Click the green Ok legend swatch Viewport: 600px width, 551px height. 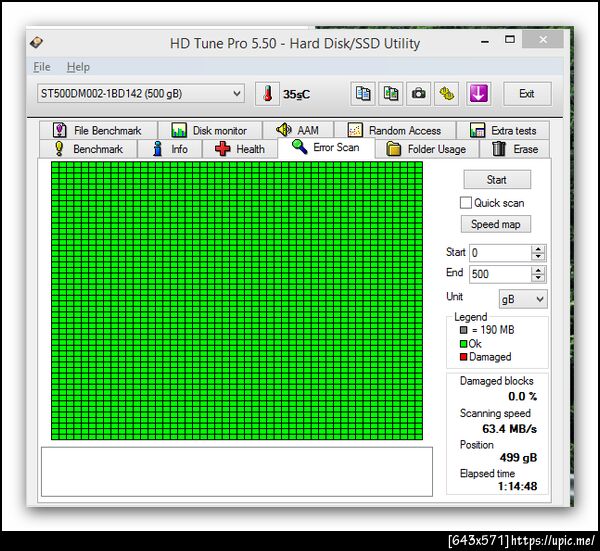pos(463,344)
